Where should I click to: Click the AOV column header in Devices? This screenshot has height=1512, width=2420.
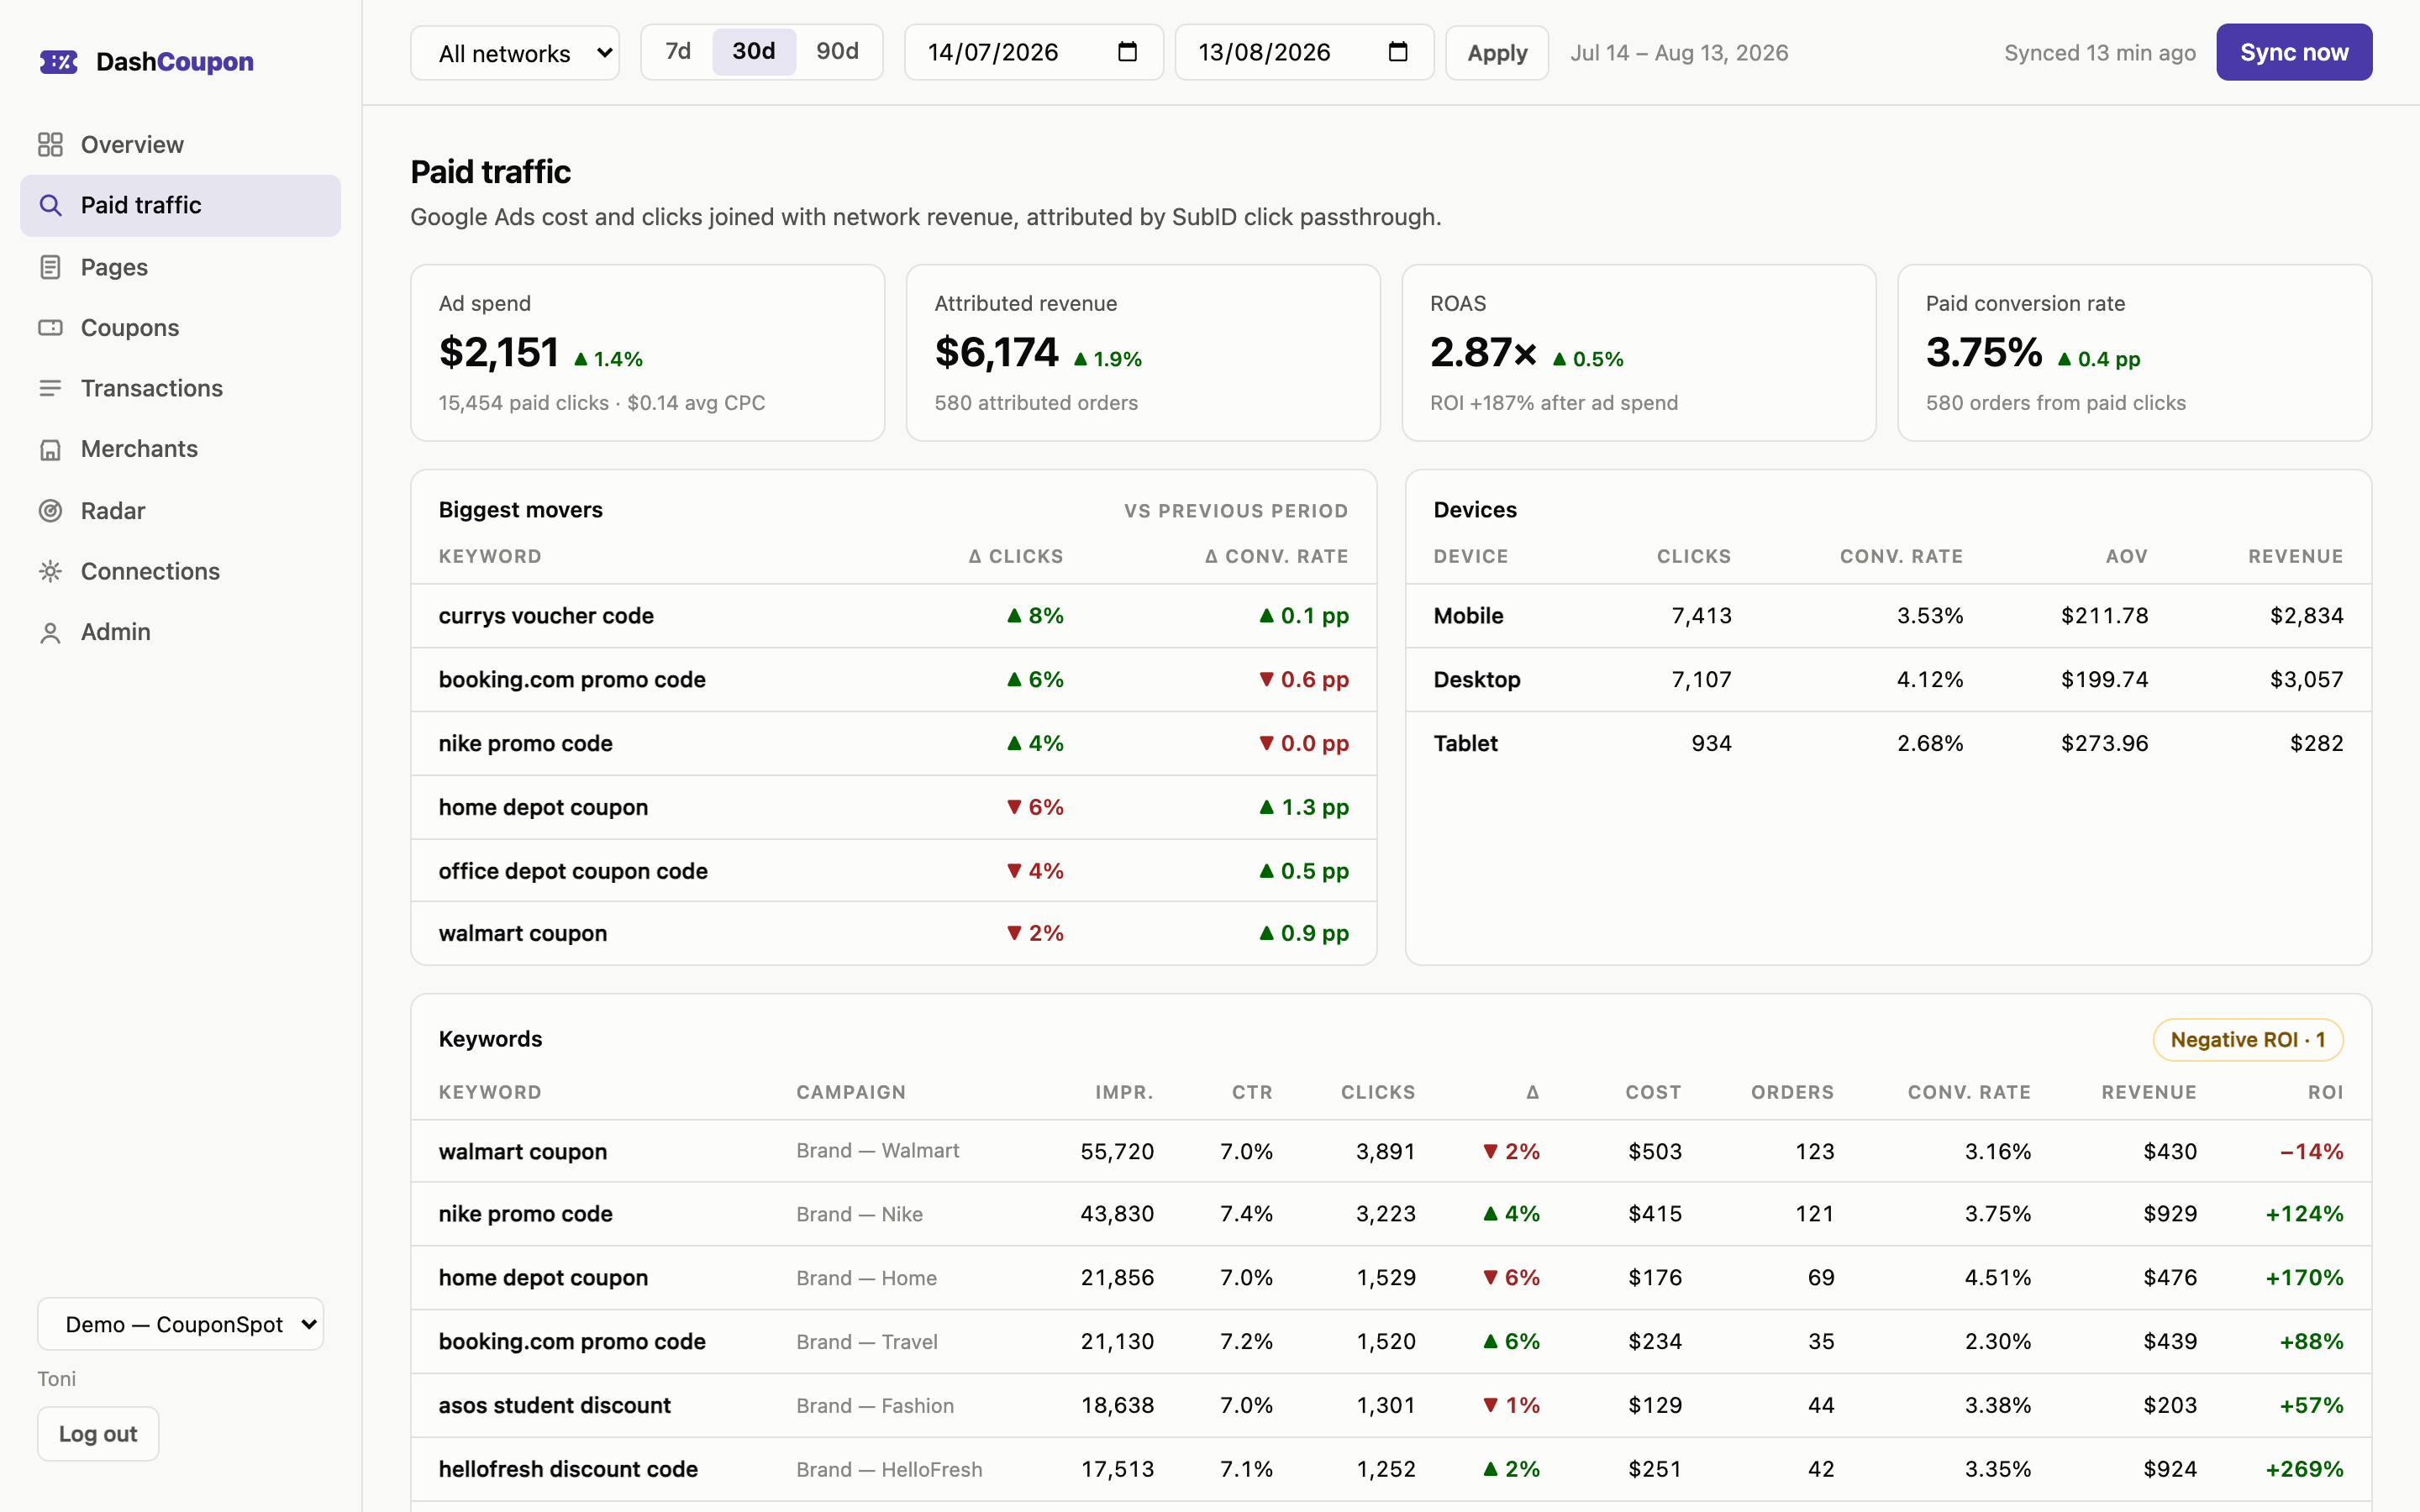coord(2126,556)
